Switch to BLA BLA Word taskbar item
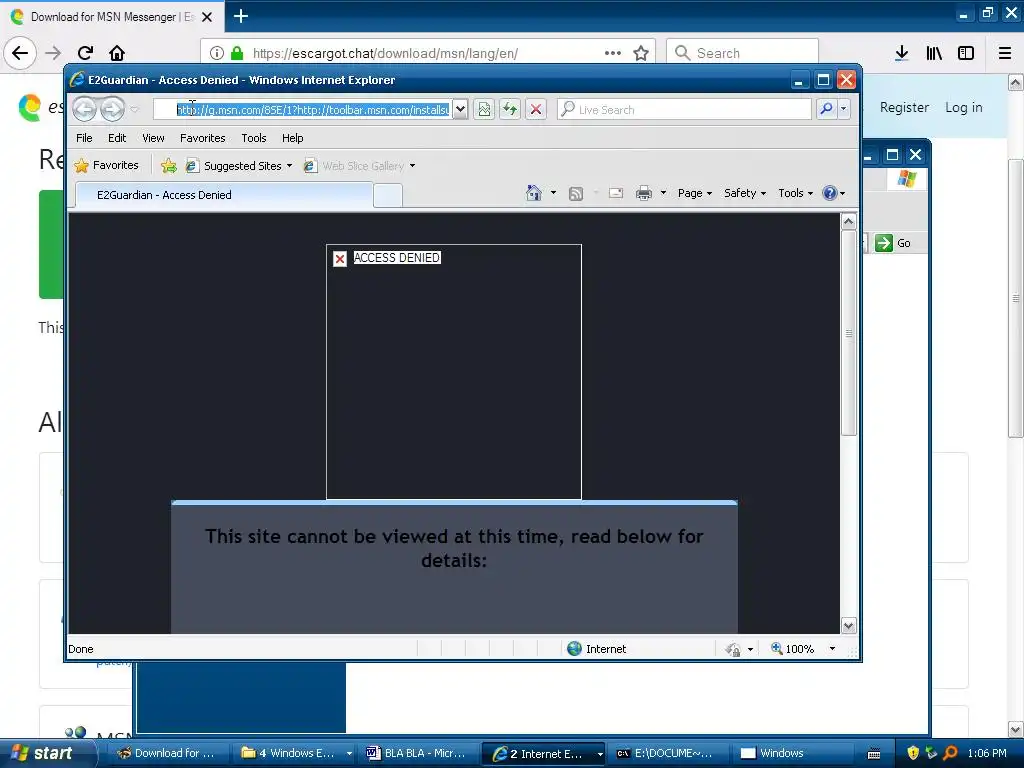Viewport: 1024px width, 768px height. coord(419,753)
